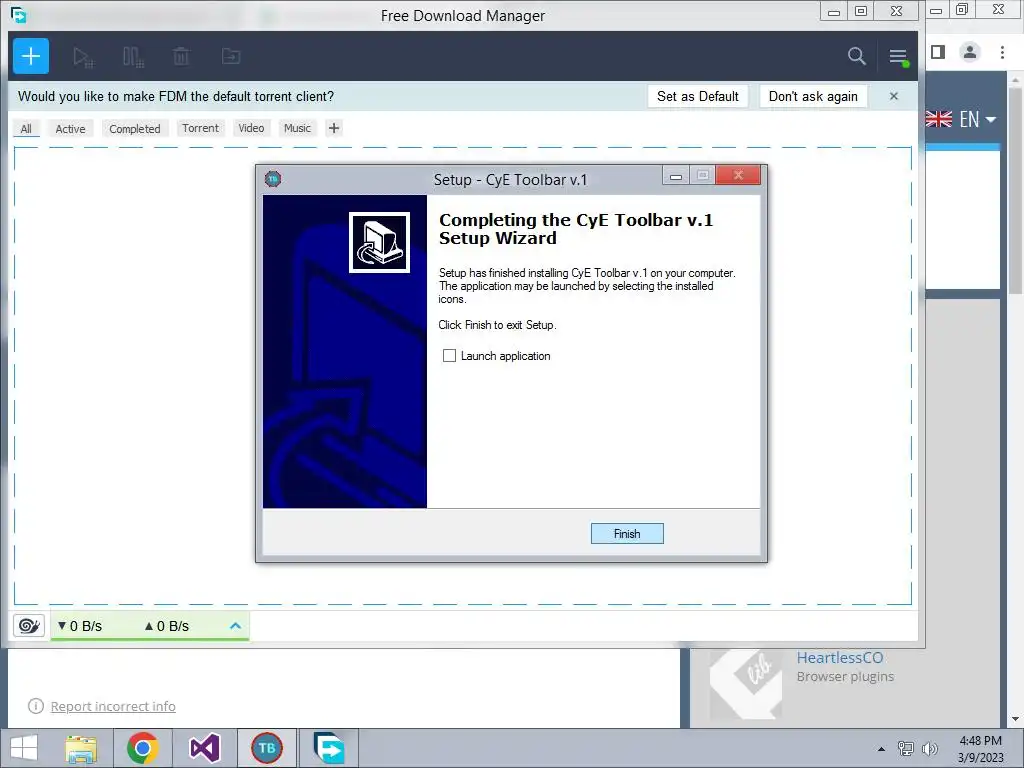Open EN language dropdown in browser

pos(961,119)
